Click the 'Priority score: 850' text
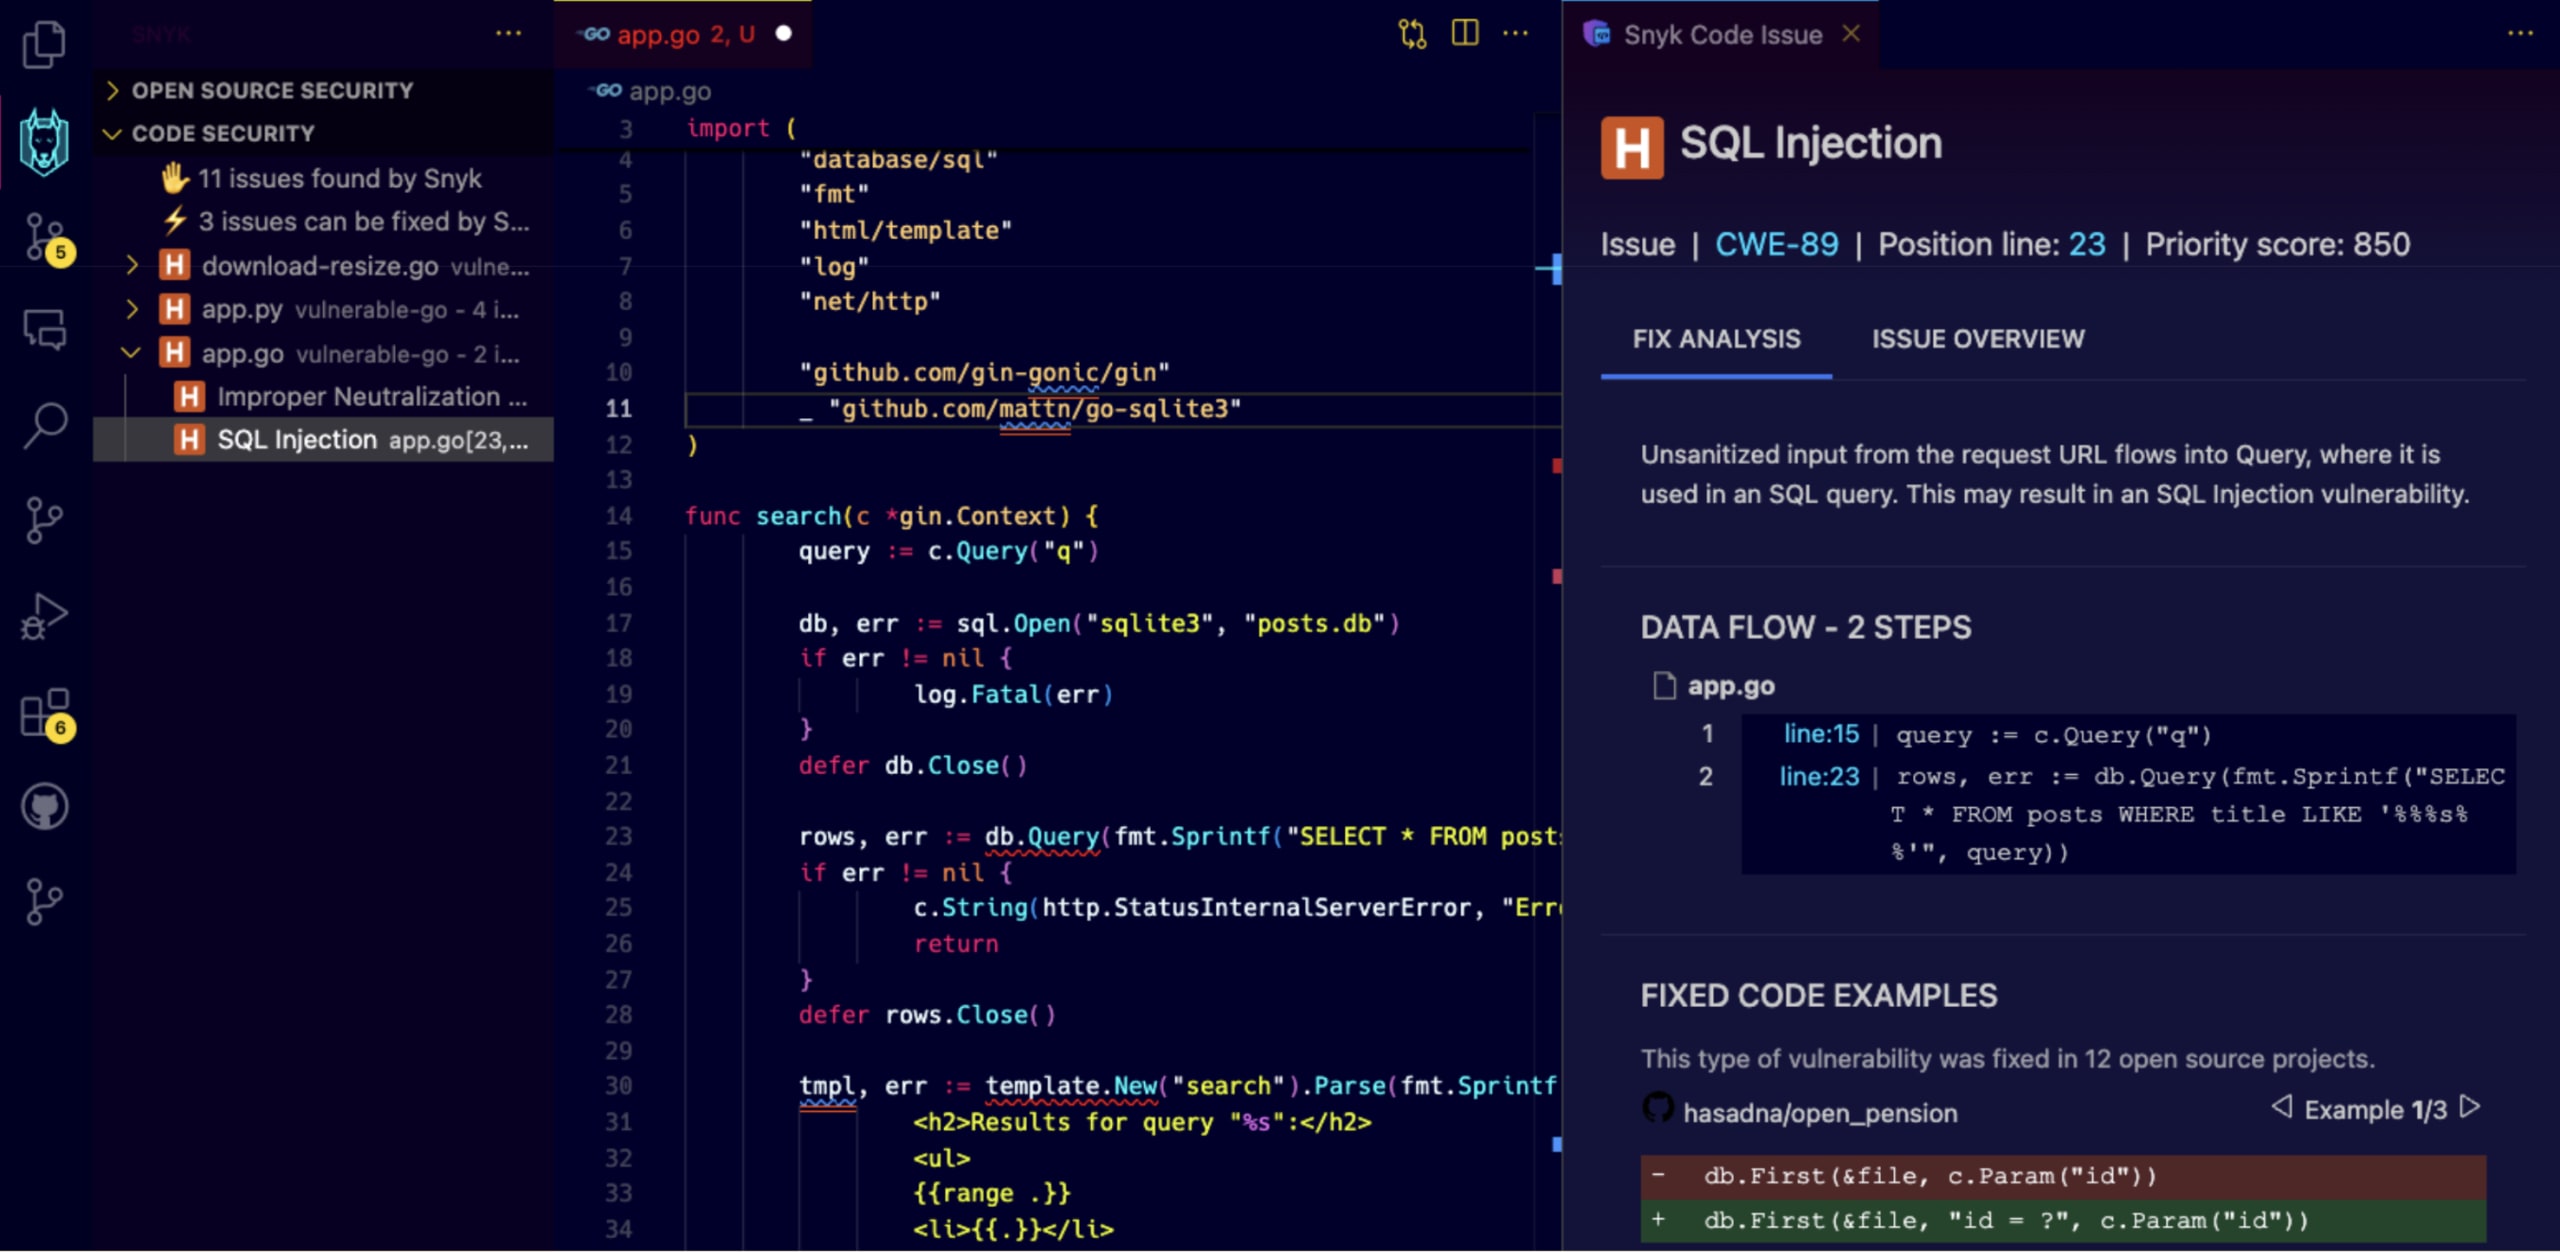 coord(2277,244)
